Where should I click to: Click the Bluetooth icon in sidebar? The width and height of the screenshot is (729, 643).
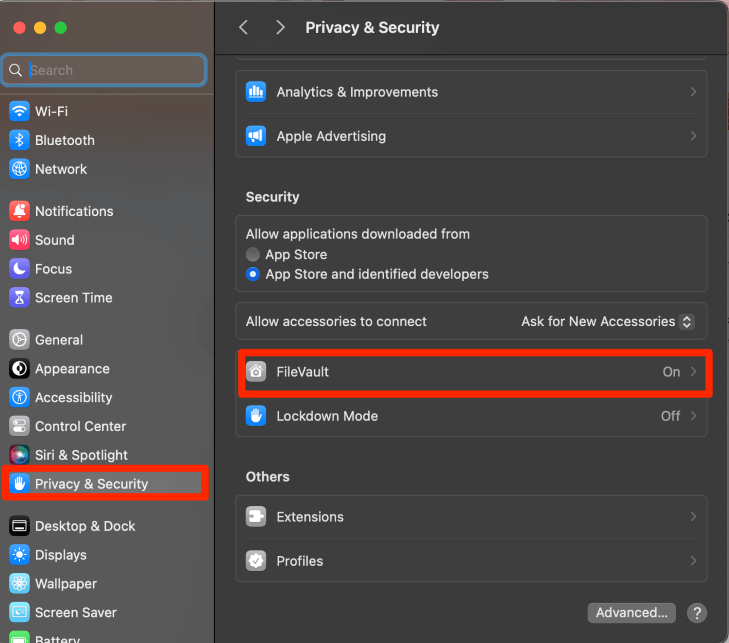tap(19, 140)
